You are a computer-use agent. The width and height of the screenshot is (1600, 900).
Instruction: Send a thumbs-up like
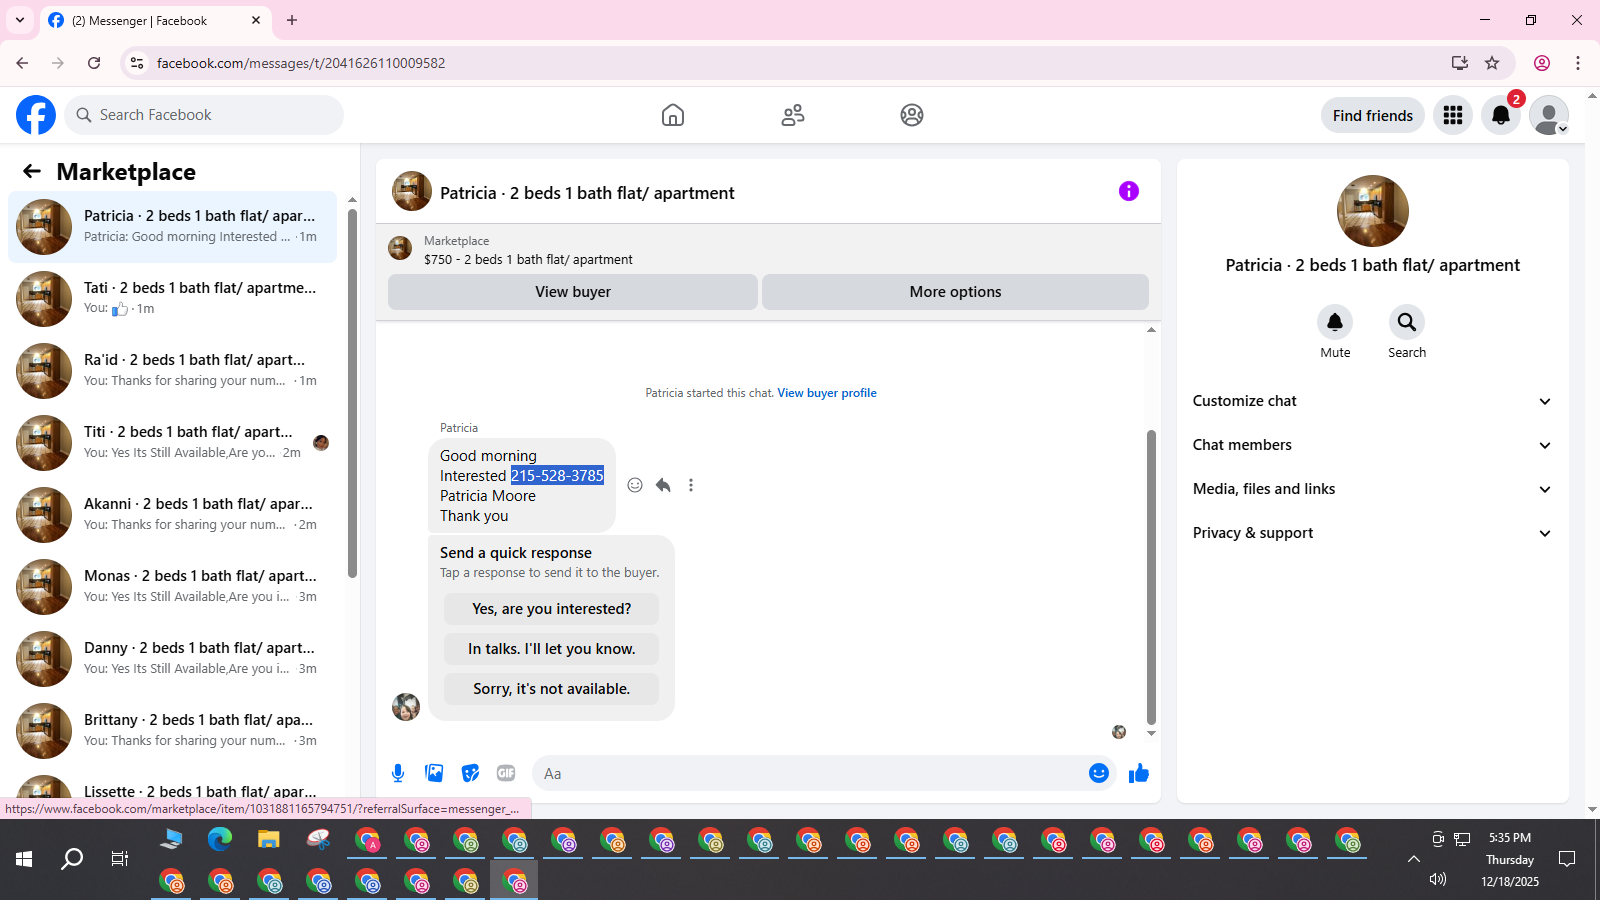(1139, 773)
